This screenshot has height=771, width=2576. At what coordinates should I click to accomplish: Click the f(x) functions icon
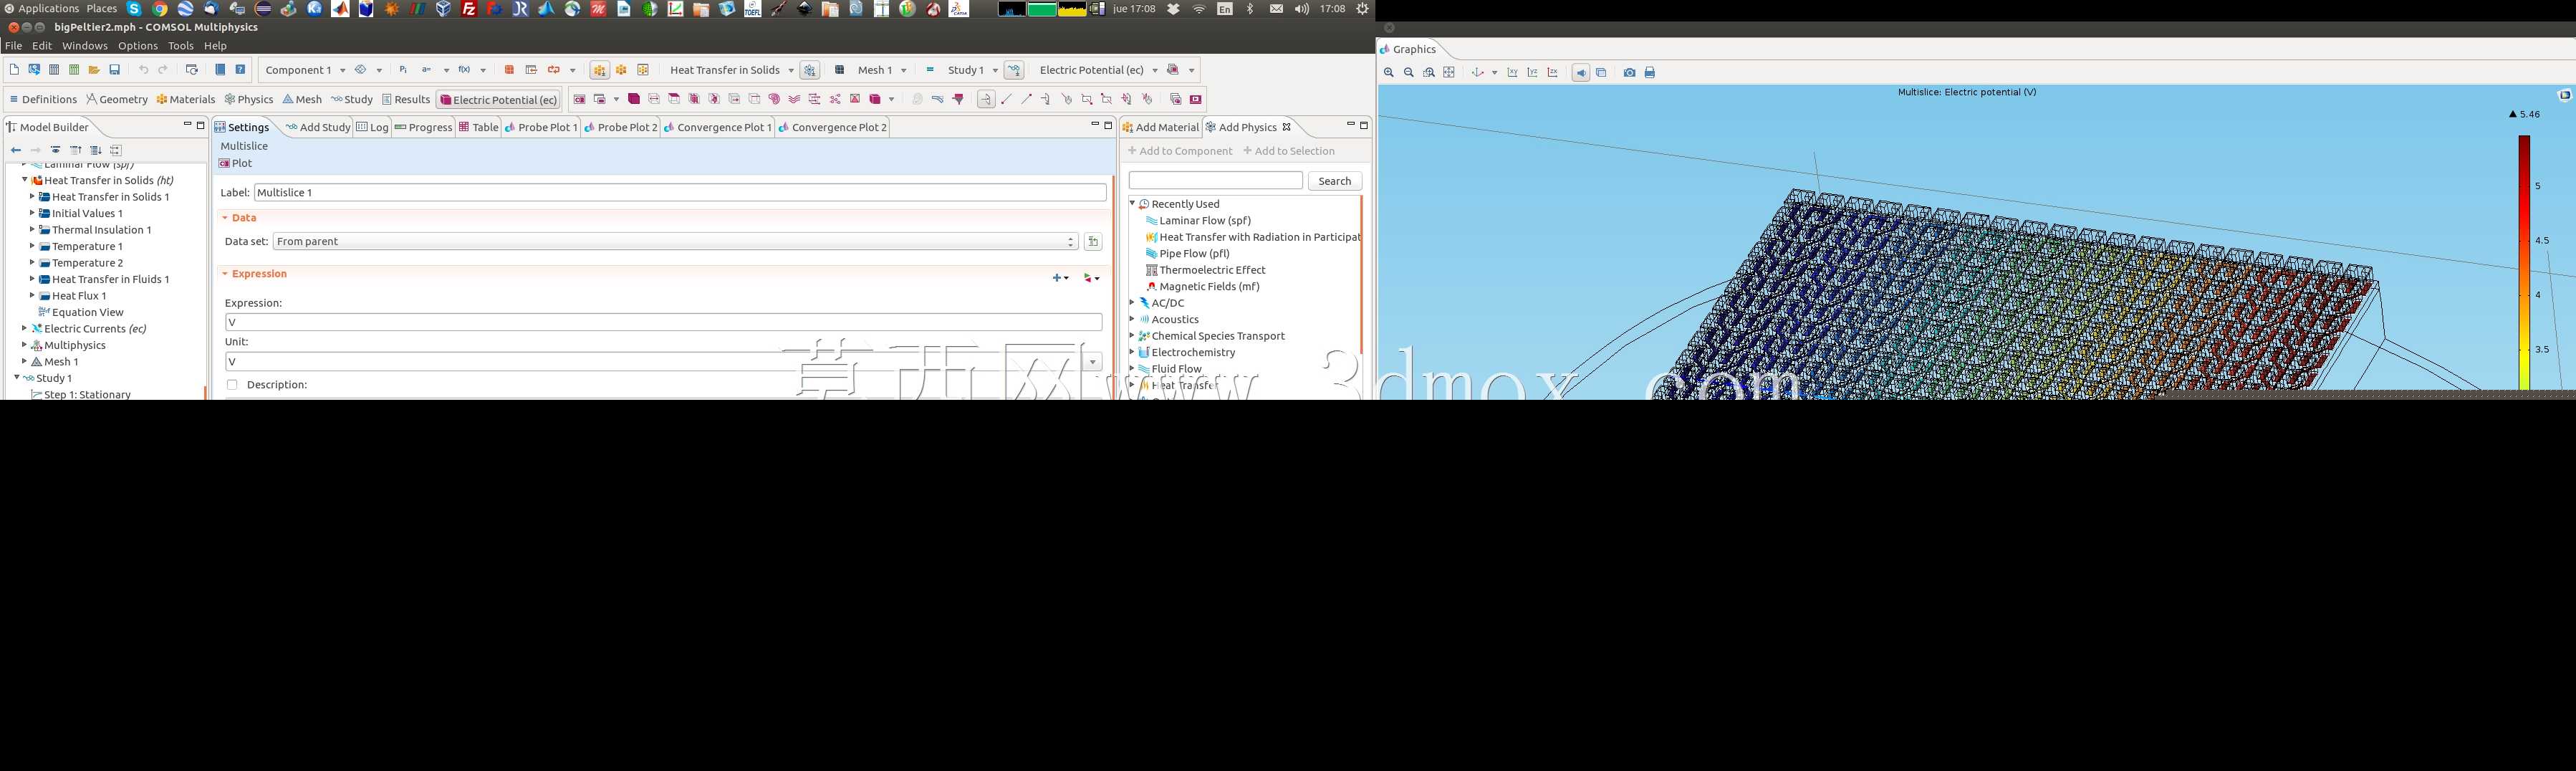(464, 70)
